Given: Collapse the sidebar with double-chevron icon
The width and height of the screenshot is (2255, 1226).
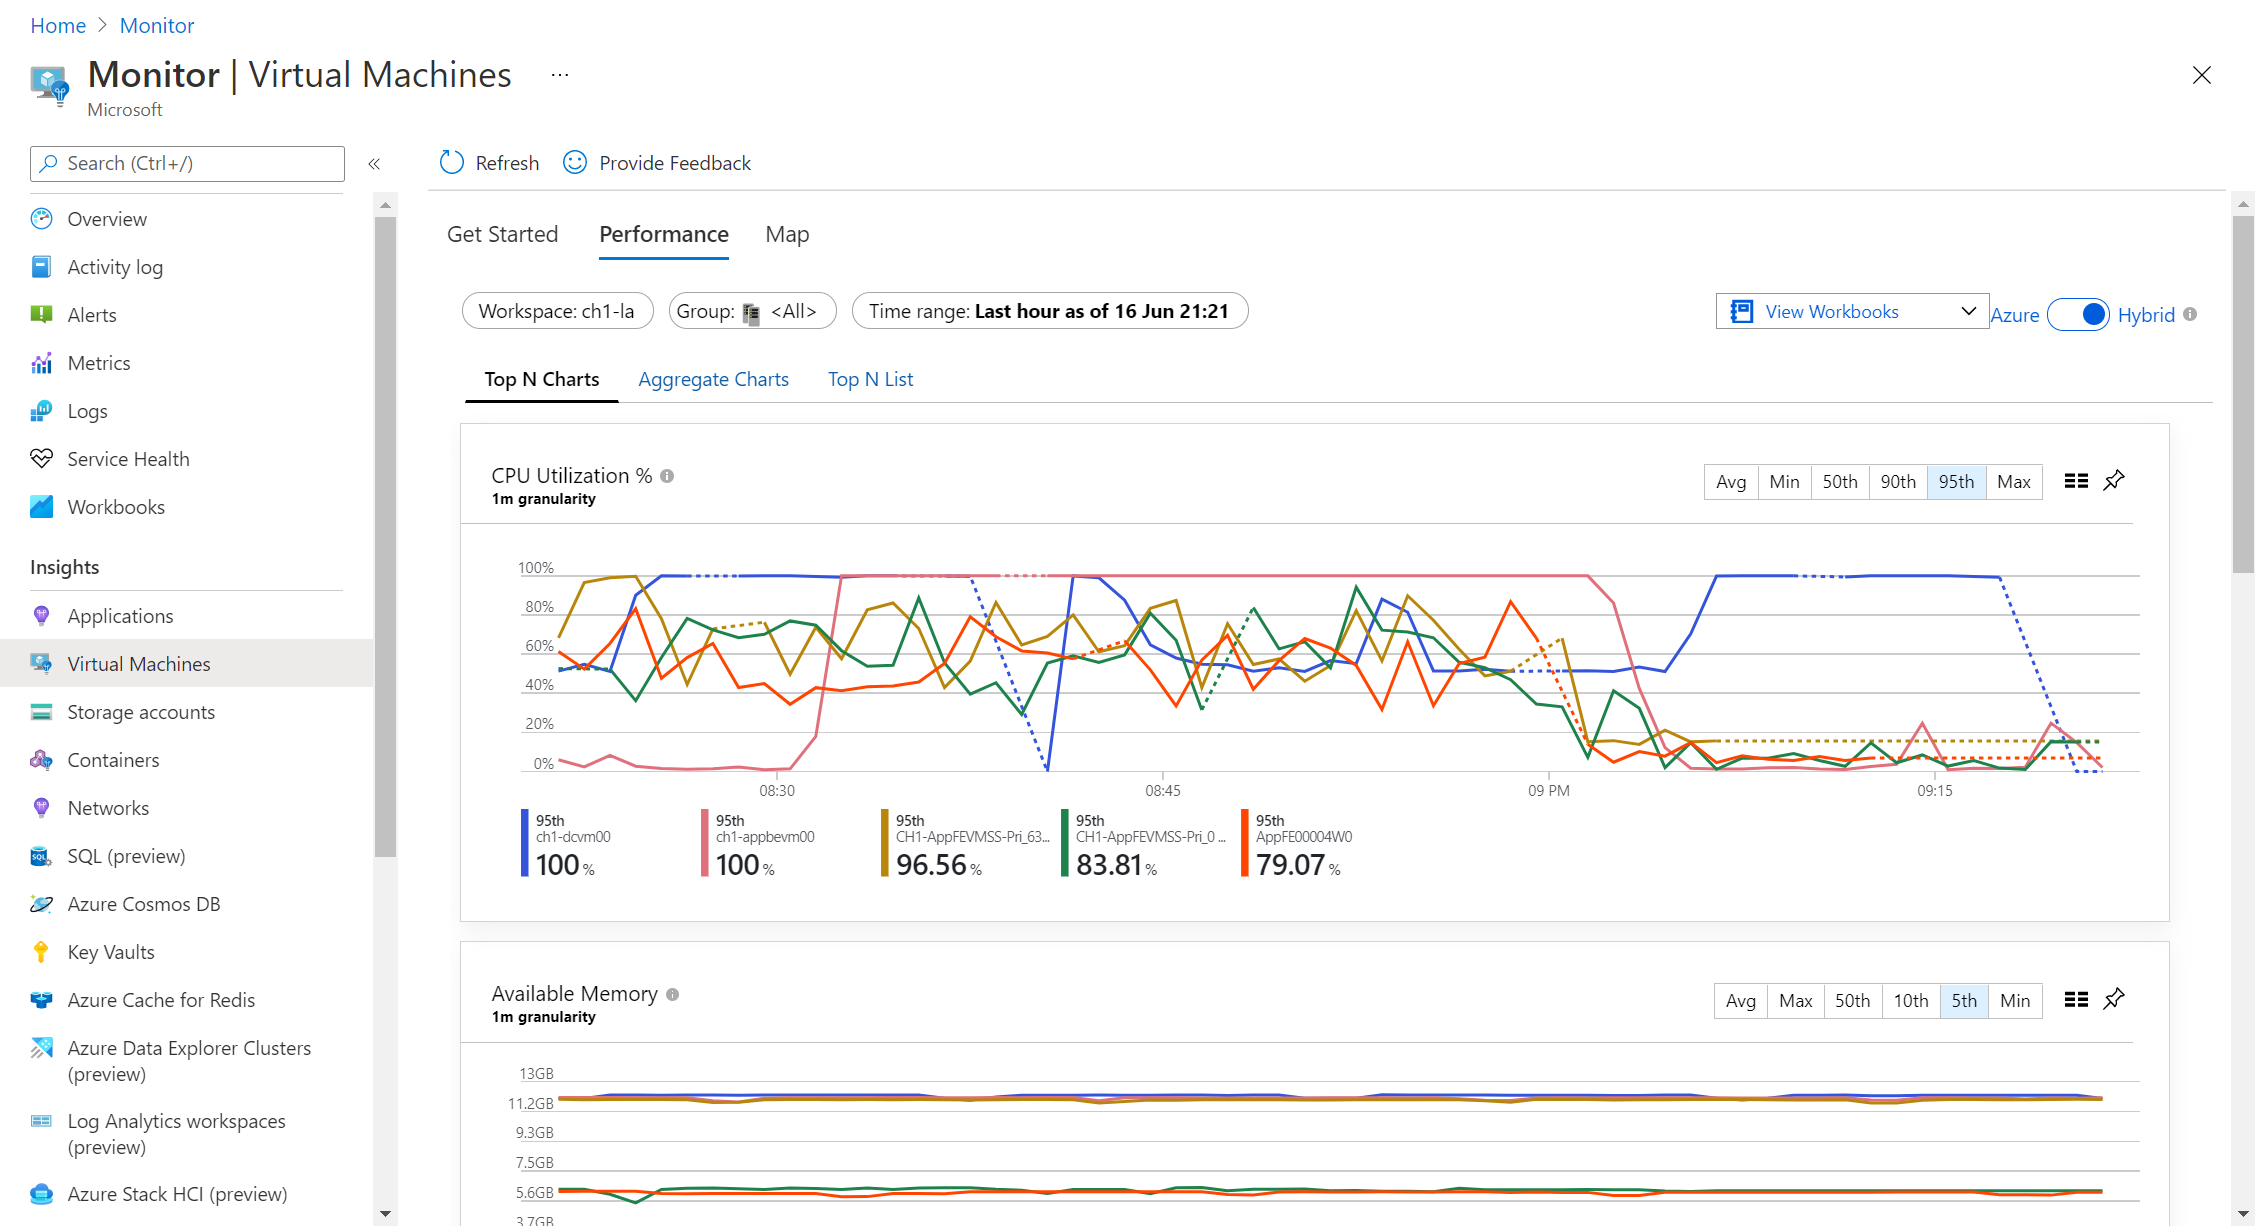Looking at the screenshot, I should click(x=374, y=164).
